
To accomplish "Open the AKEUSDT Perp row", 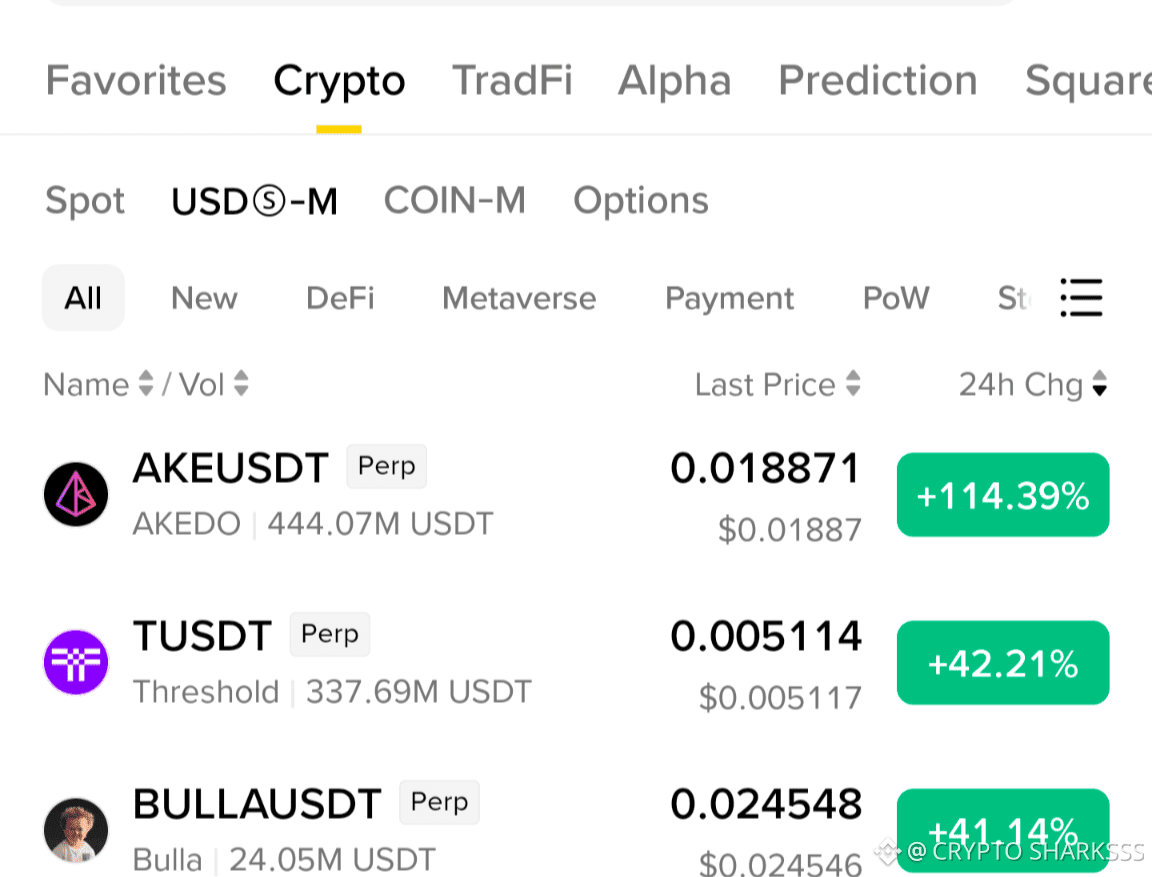I will [576, 495].
